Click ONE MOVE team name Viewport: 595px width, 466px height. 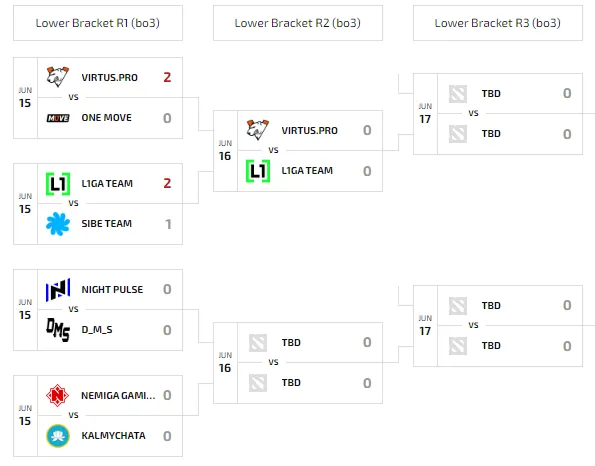click(107, 118)
